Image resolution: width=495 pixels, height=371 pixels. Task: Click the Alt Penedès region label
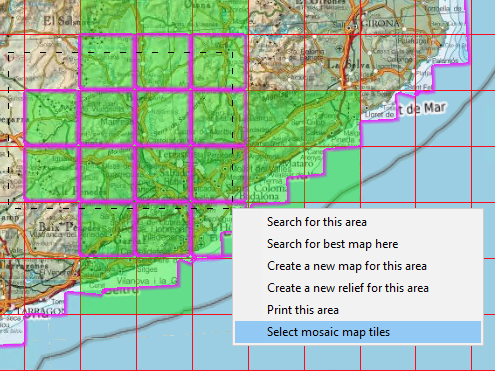[x=79, y=191]
